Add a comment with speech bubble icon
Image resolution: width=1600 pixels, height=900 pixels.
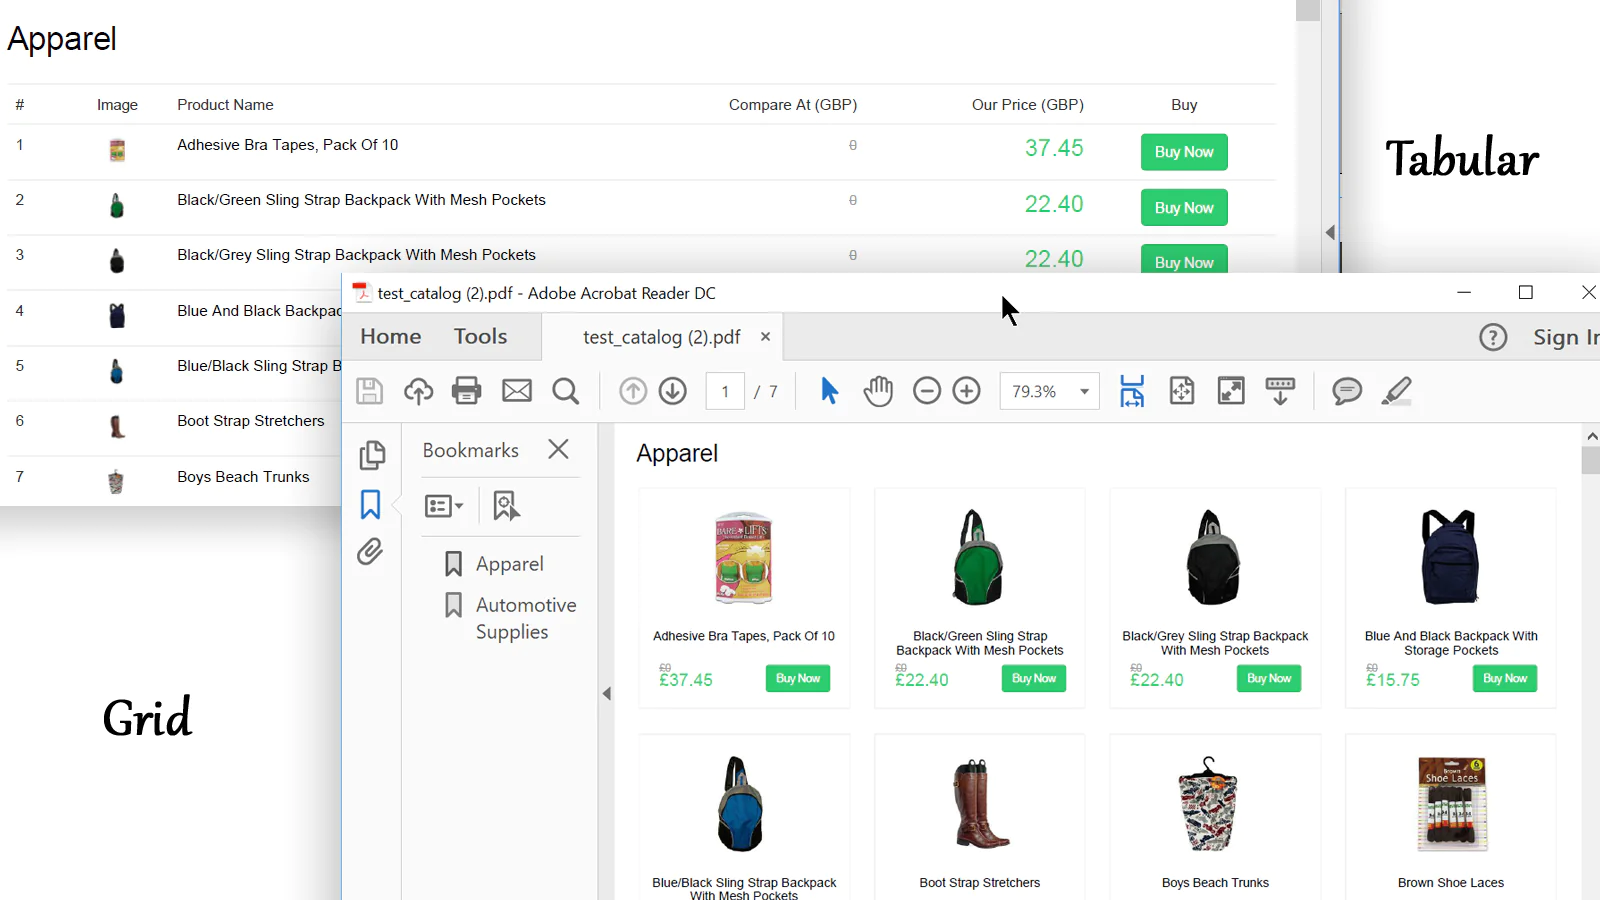1347,391
